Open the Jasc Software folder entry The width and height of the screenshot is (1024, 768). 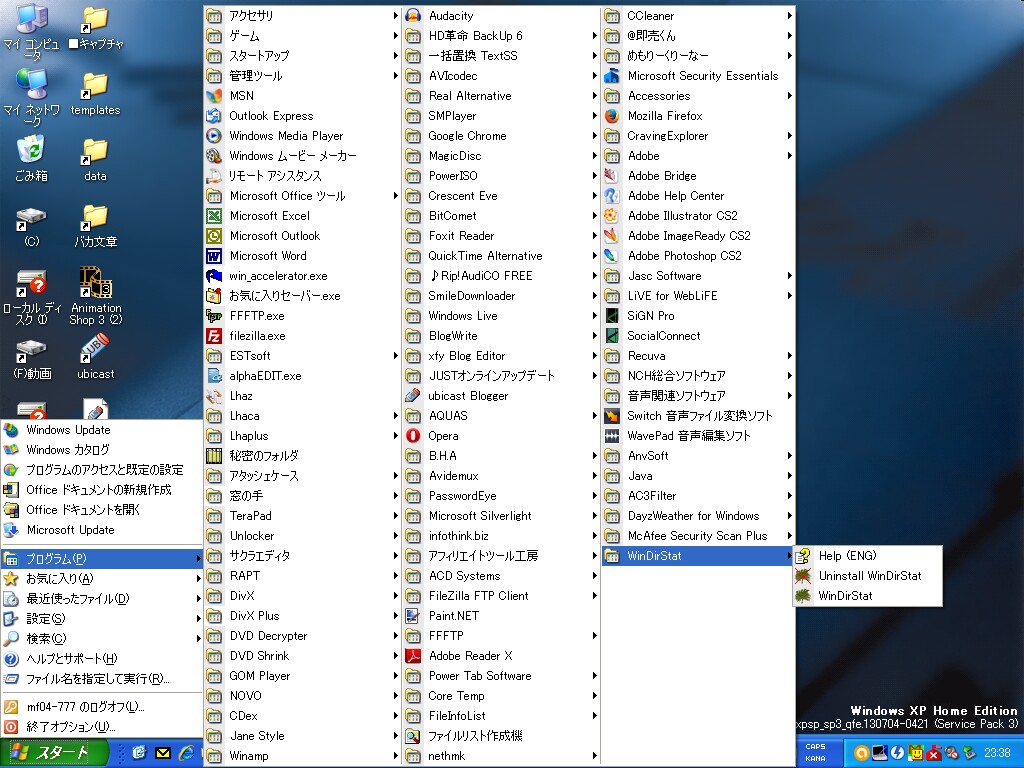(x=697, y=276)
